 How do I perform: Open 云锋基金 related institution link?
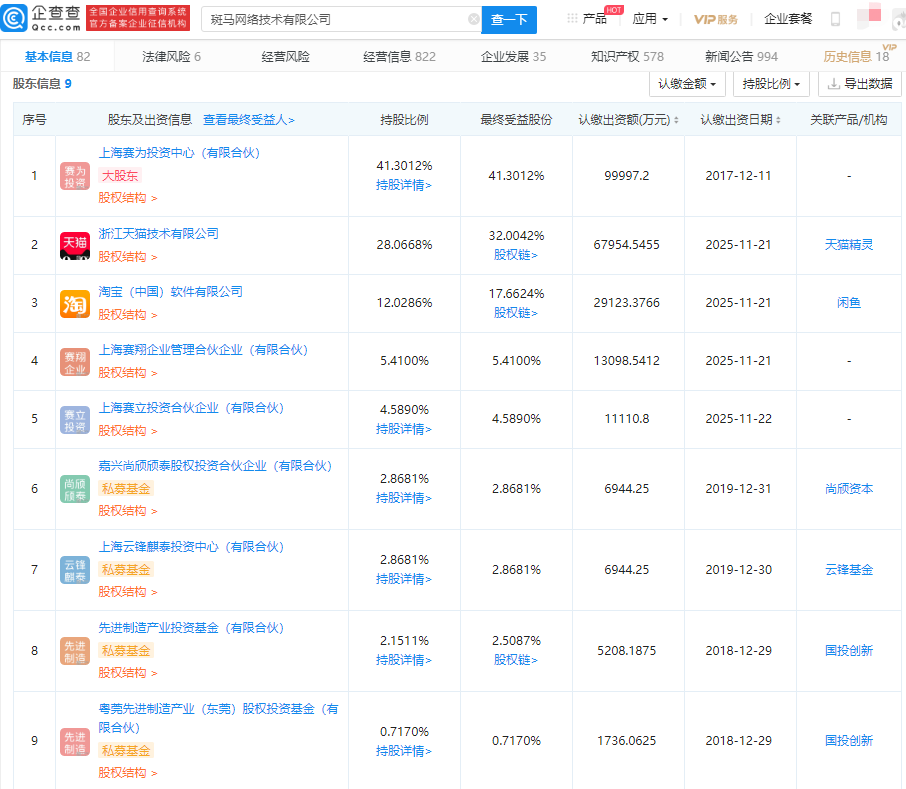(x=849, y=570)
